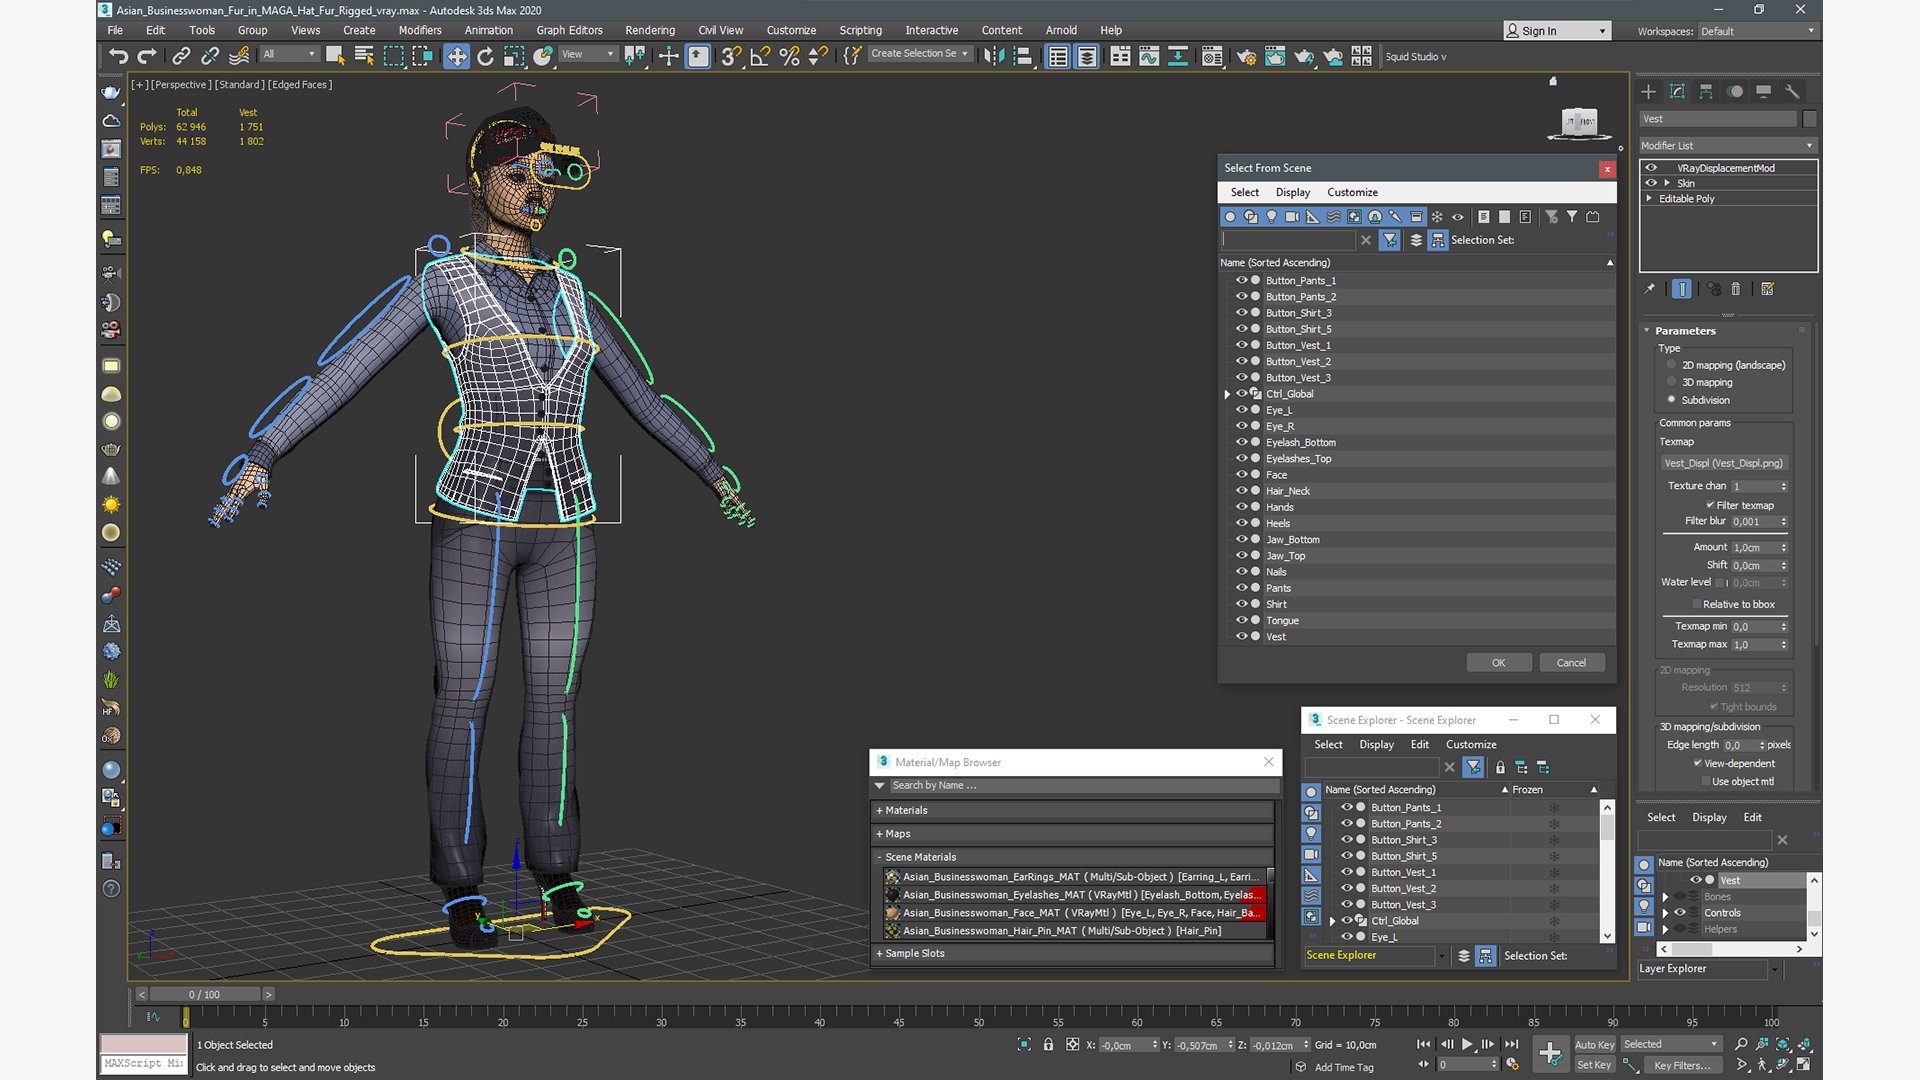Open Utilities wrench panel icon

pos(1792,91)
